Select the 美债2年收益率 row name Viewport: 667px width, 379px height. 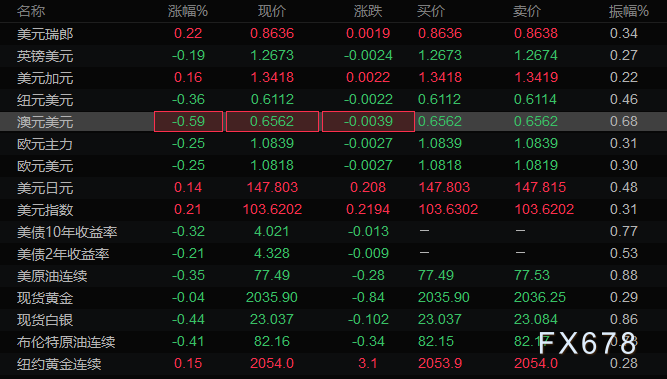point(63,254)
